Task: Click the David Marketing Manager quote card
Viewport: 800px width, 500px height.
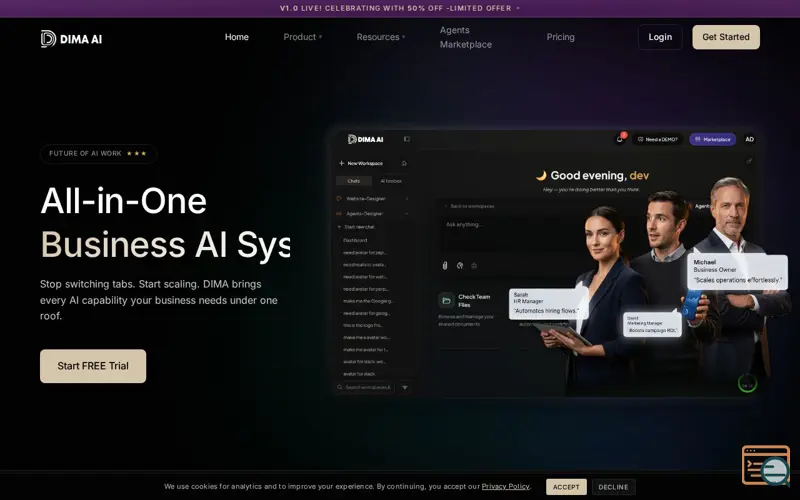Action: pyautogui.click(x=652, y=324)
